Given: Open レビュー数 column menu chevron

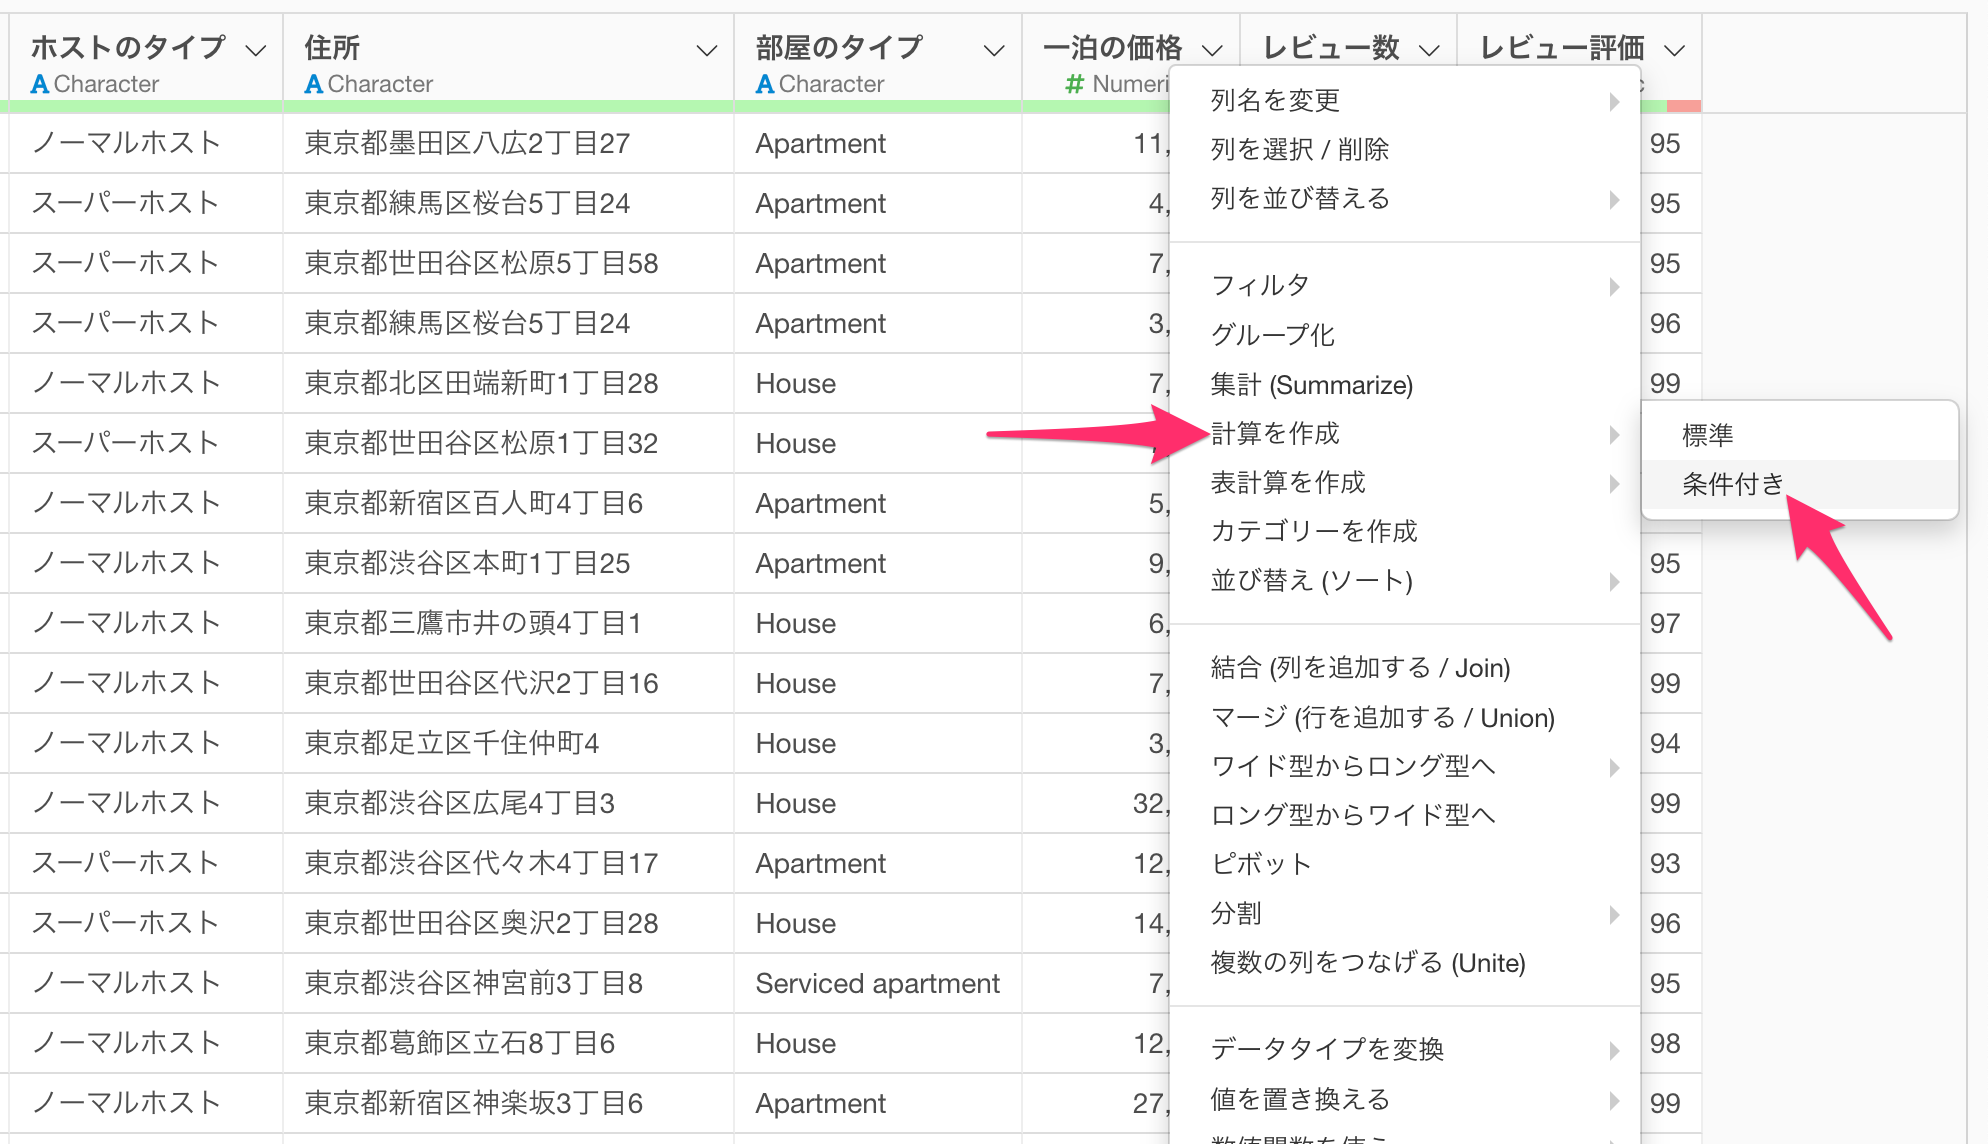Looking at the screenshot, I should pos(1429,50).
